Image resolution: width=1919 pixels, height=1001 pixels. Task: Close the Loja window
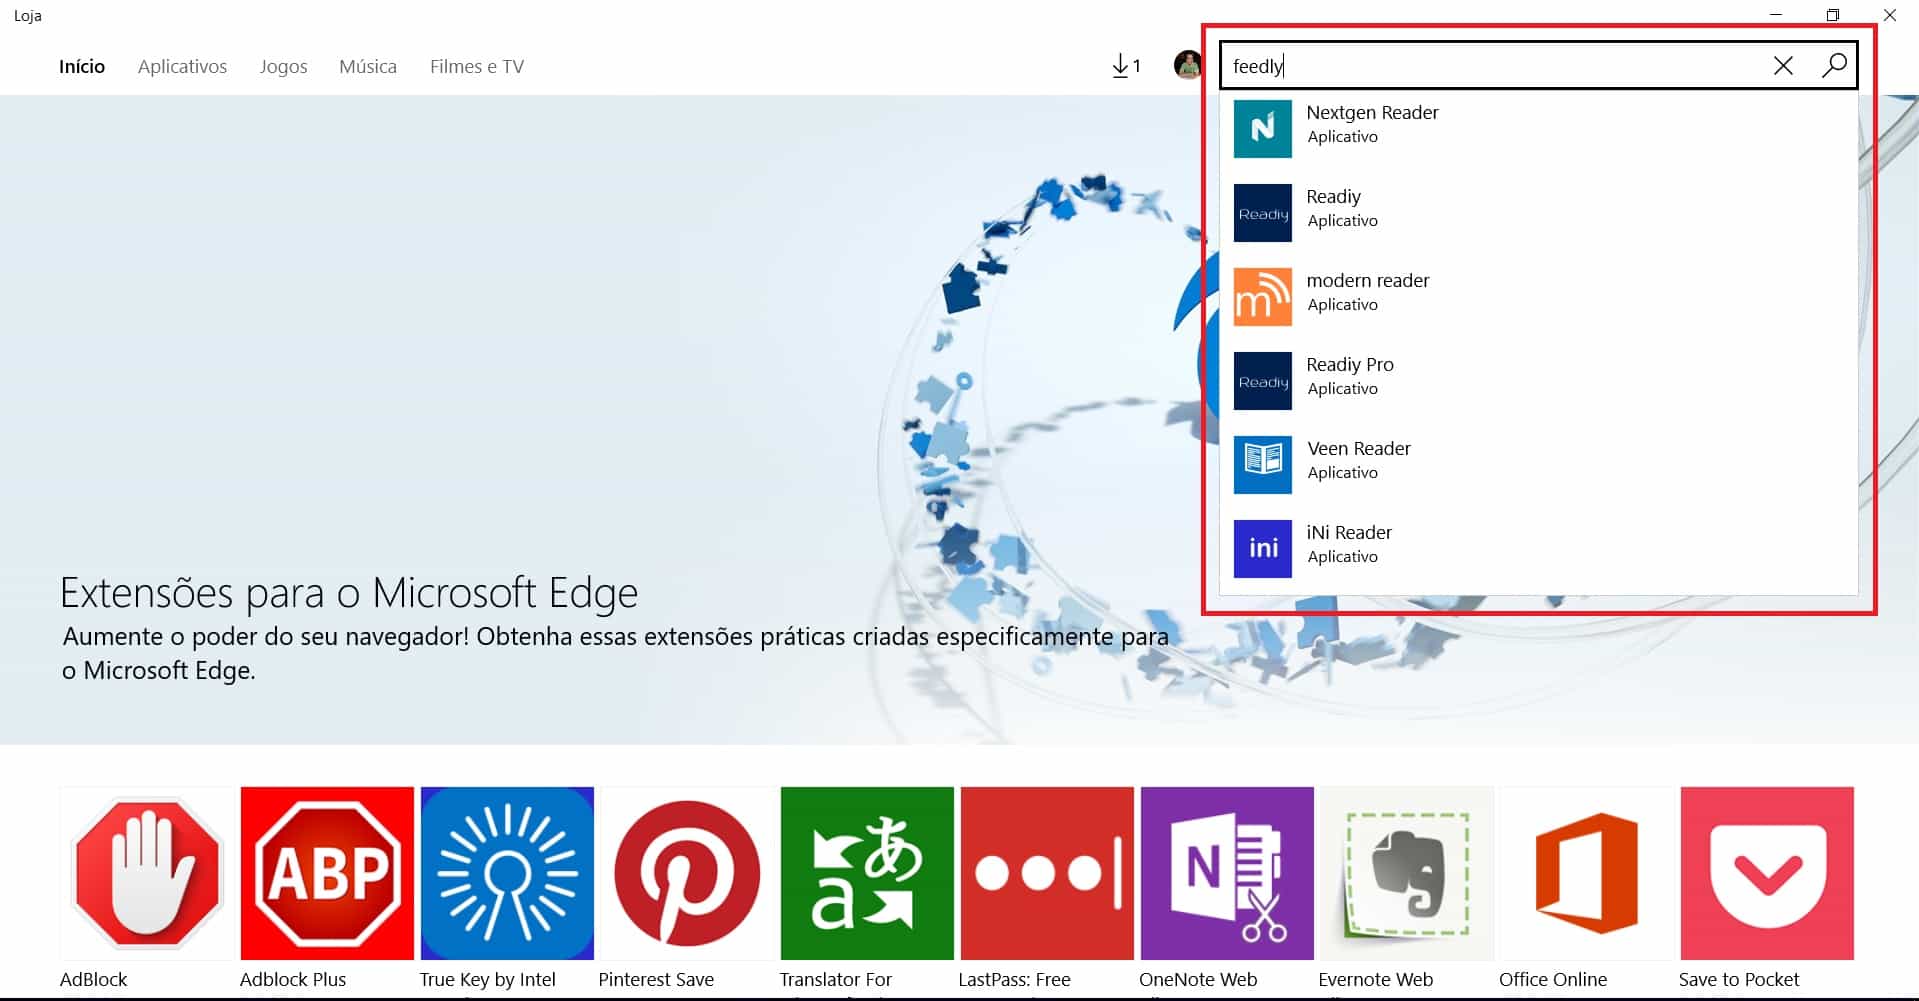[1890, 15]
